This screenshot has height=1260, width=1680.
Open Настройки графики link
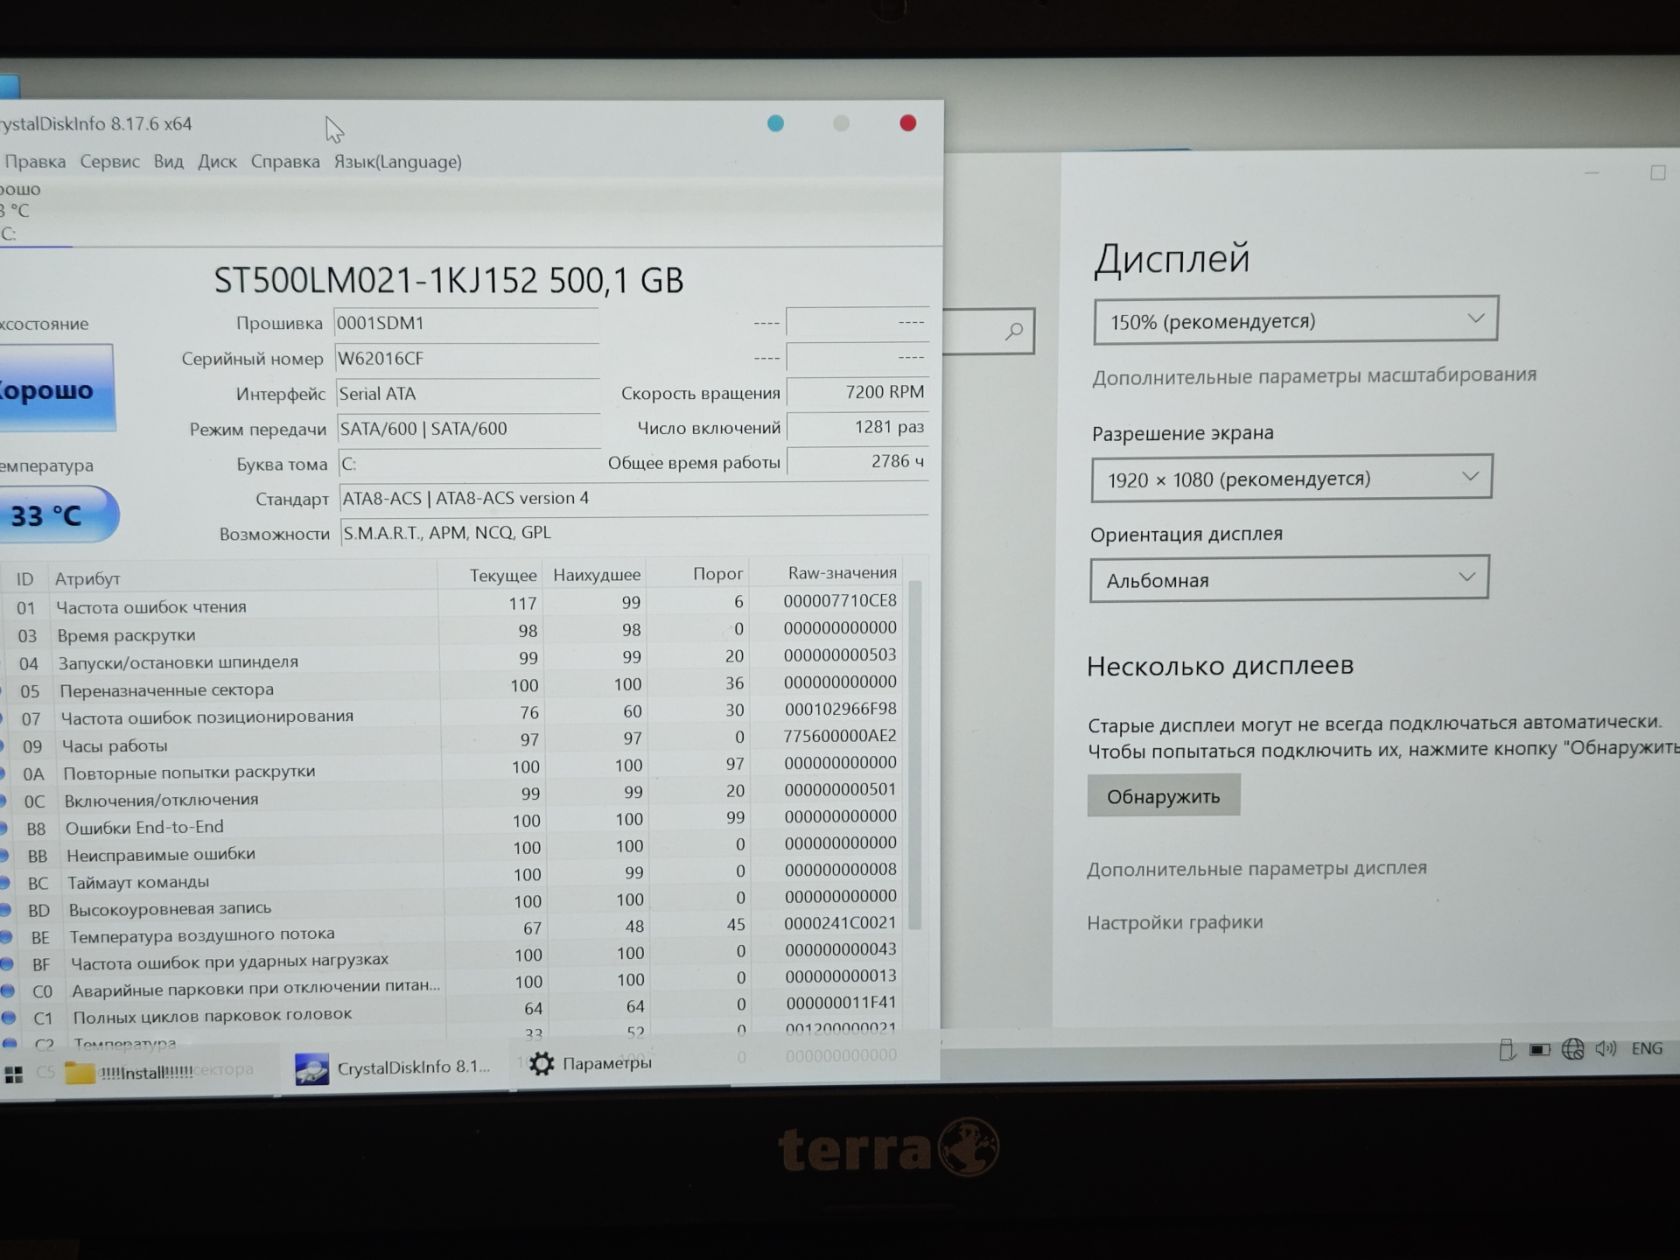pos(1175,922)
